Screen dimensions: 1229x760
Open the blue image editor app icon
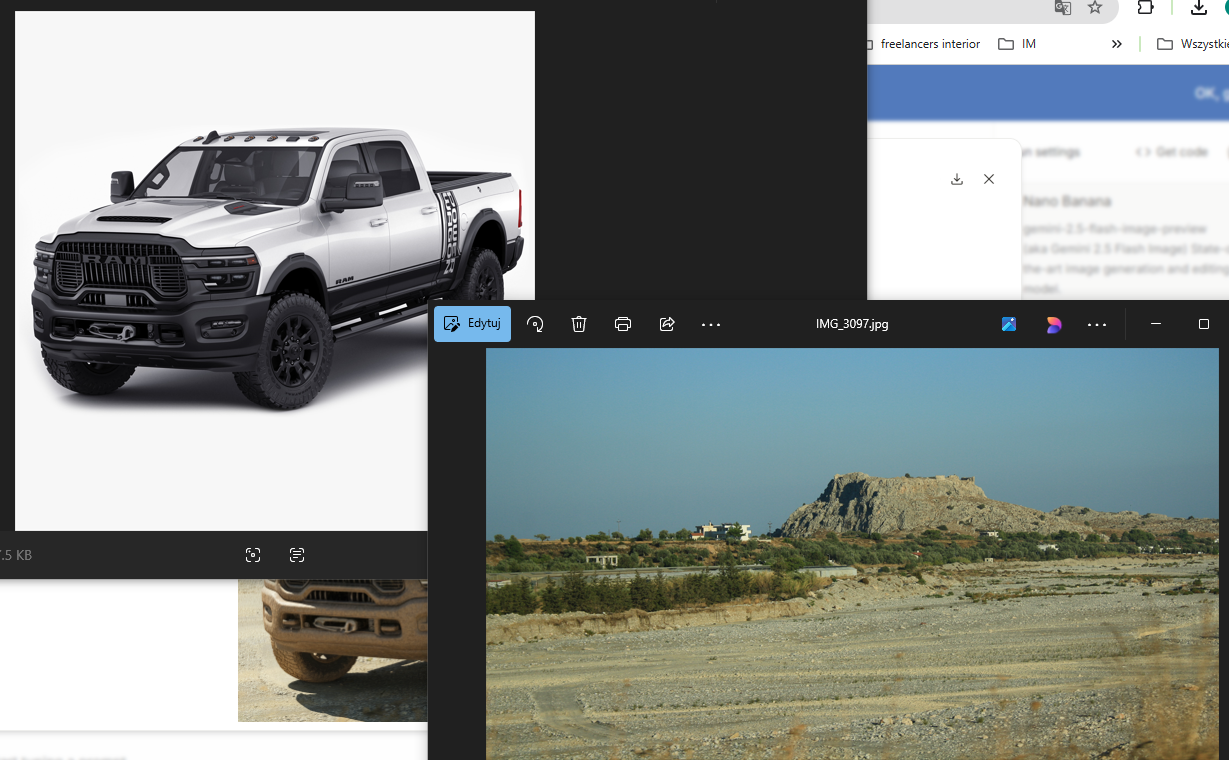[x=1009, y=324]
